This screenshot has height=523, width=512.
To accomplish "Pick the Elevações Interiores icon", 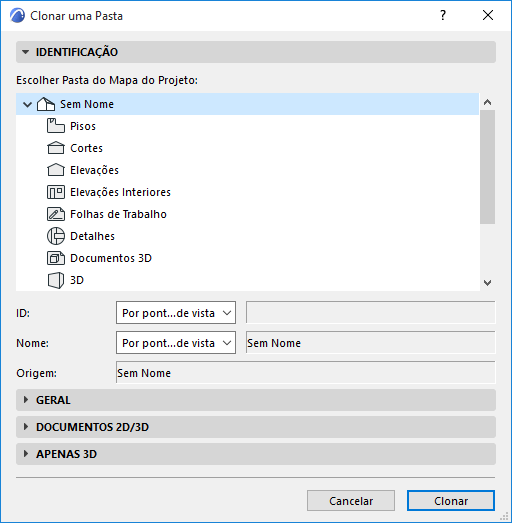I will [56, 192].
